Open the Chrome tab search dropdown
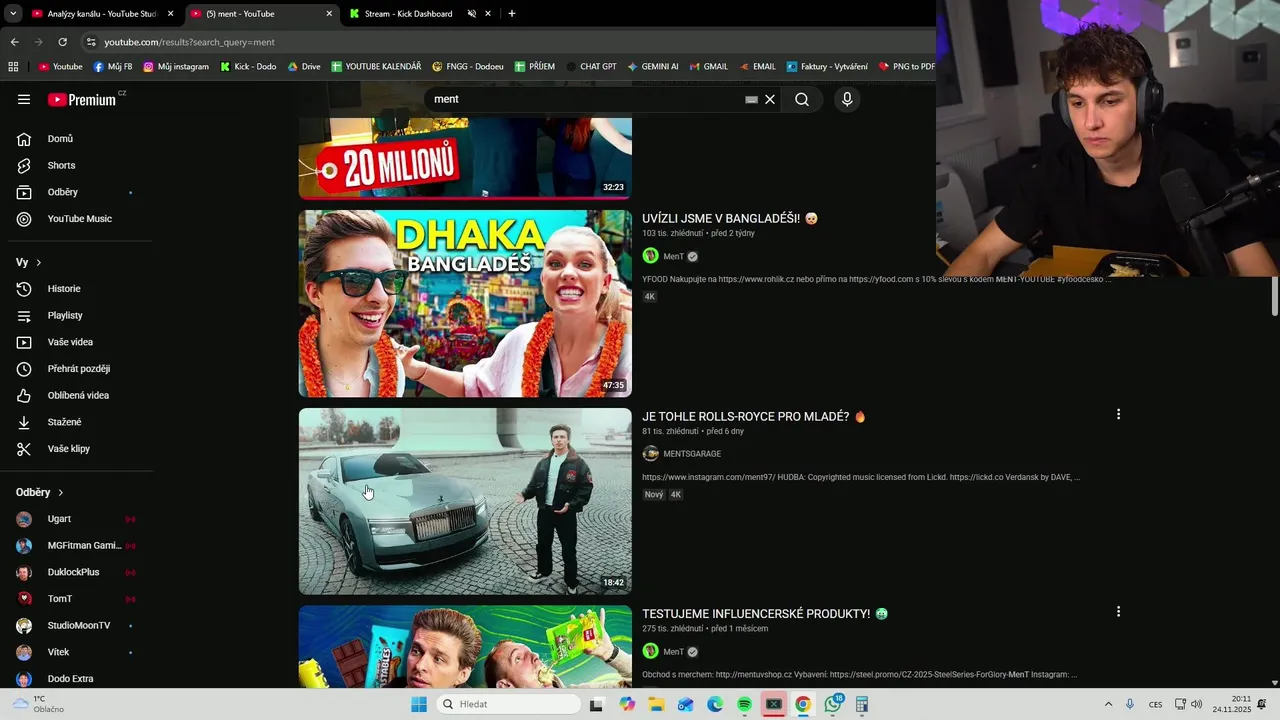 click(12, 14)
